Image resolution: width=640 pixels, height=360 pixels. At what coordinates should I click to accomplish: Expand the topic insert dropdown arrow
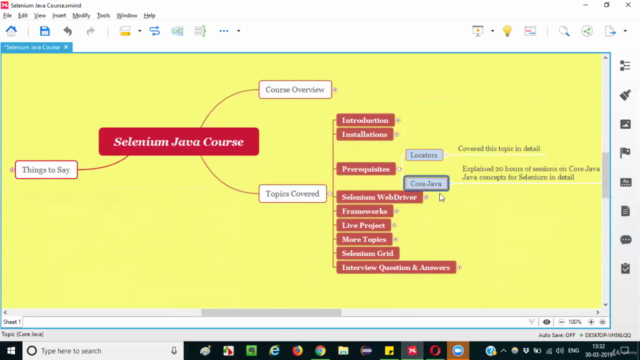[140, 31]
